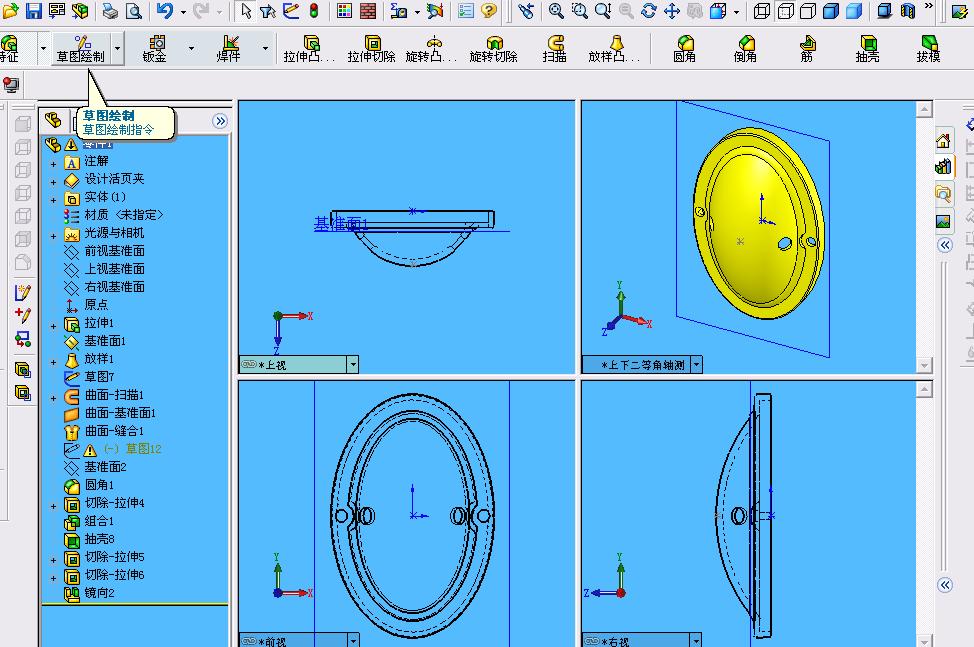Click the 抽壳 shell tool
The image size is (974, 647).
point(867,49)
